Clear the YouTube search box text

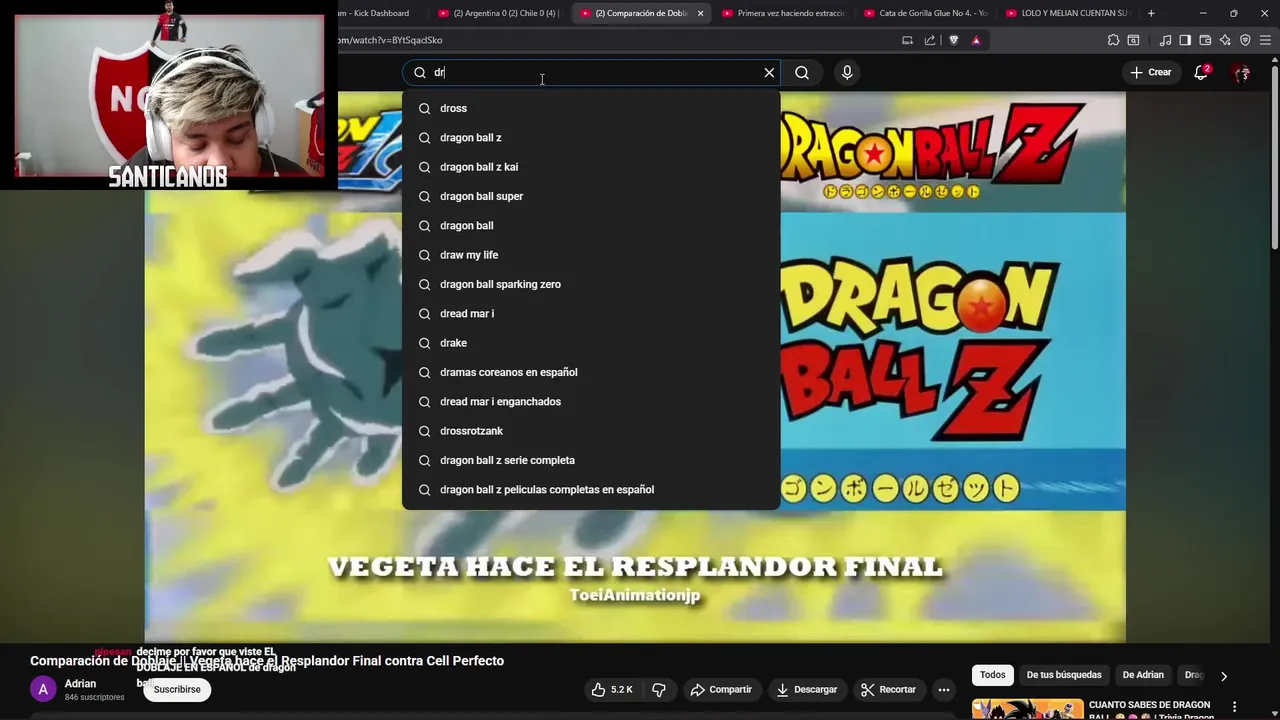tap(769, 72)
